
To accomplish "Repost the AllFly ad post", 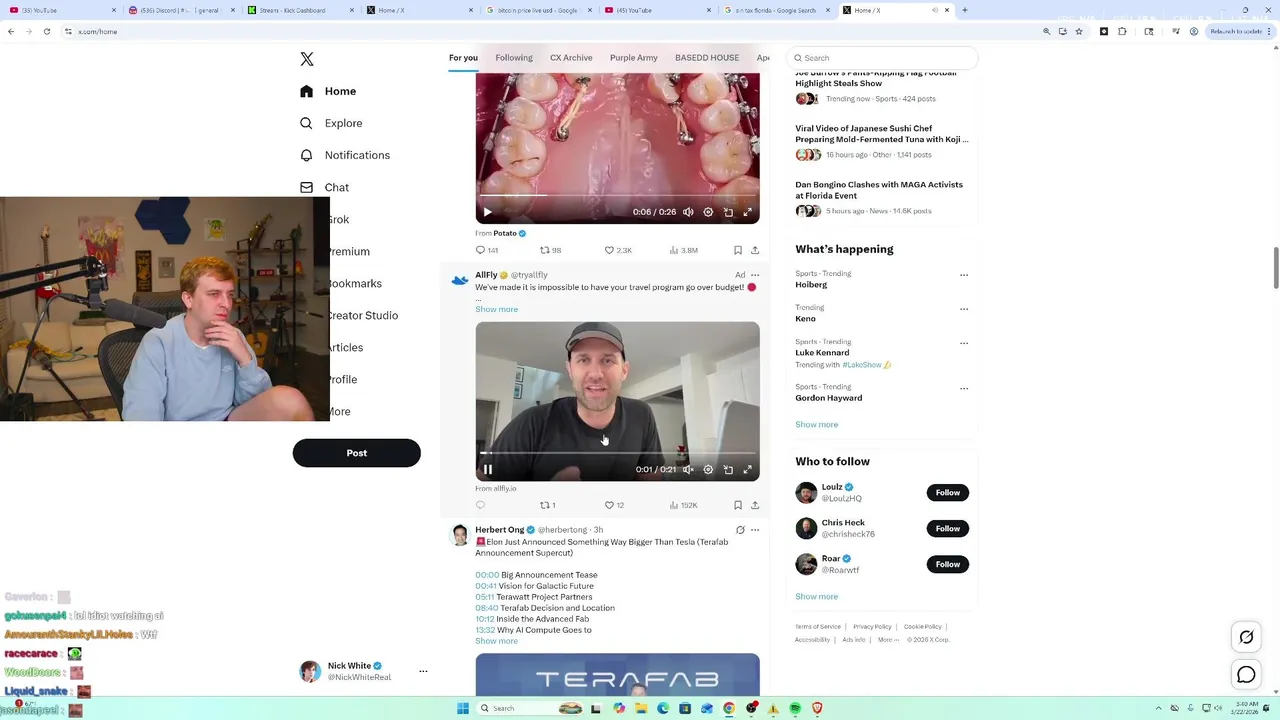I will (x=547, y=505).
